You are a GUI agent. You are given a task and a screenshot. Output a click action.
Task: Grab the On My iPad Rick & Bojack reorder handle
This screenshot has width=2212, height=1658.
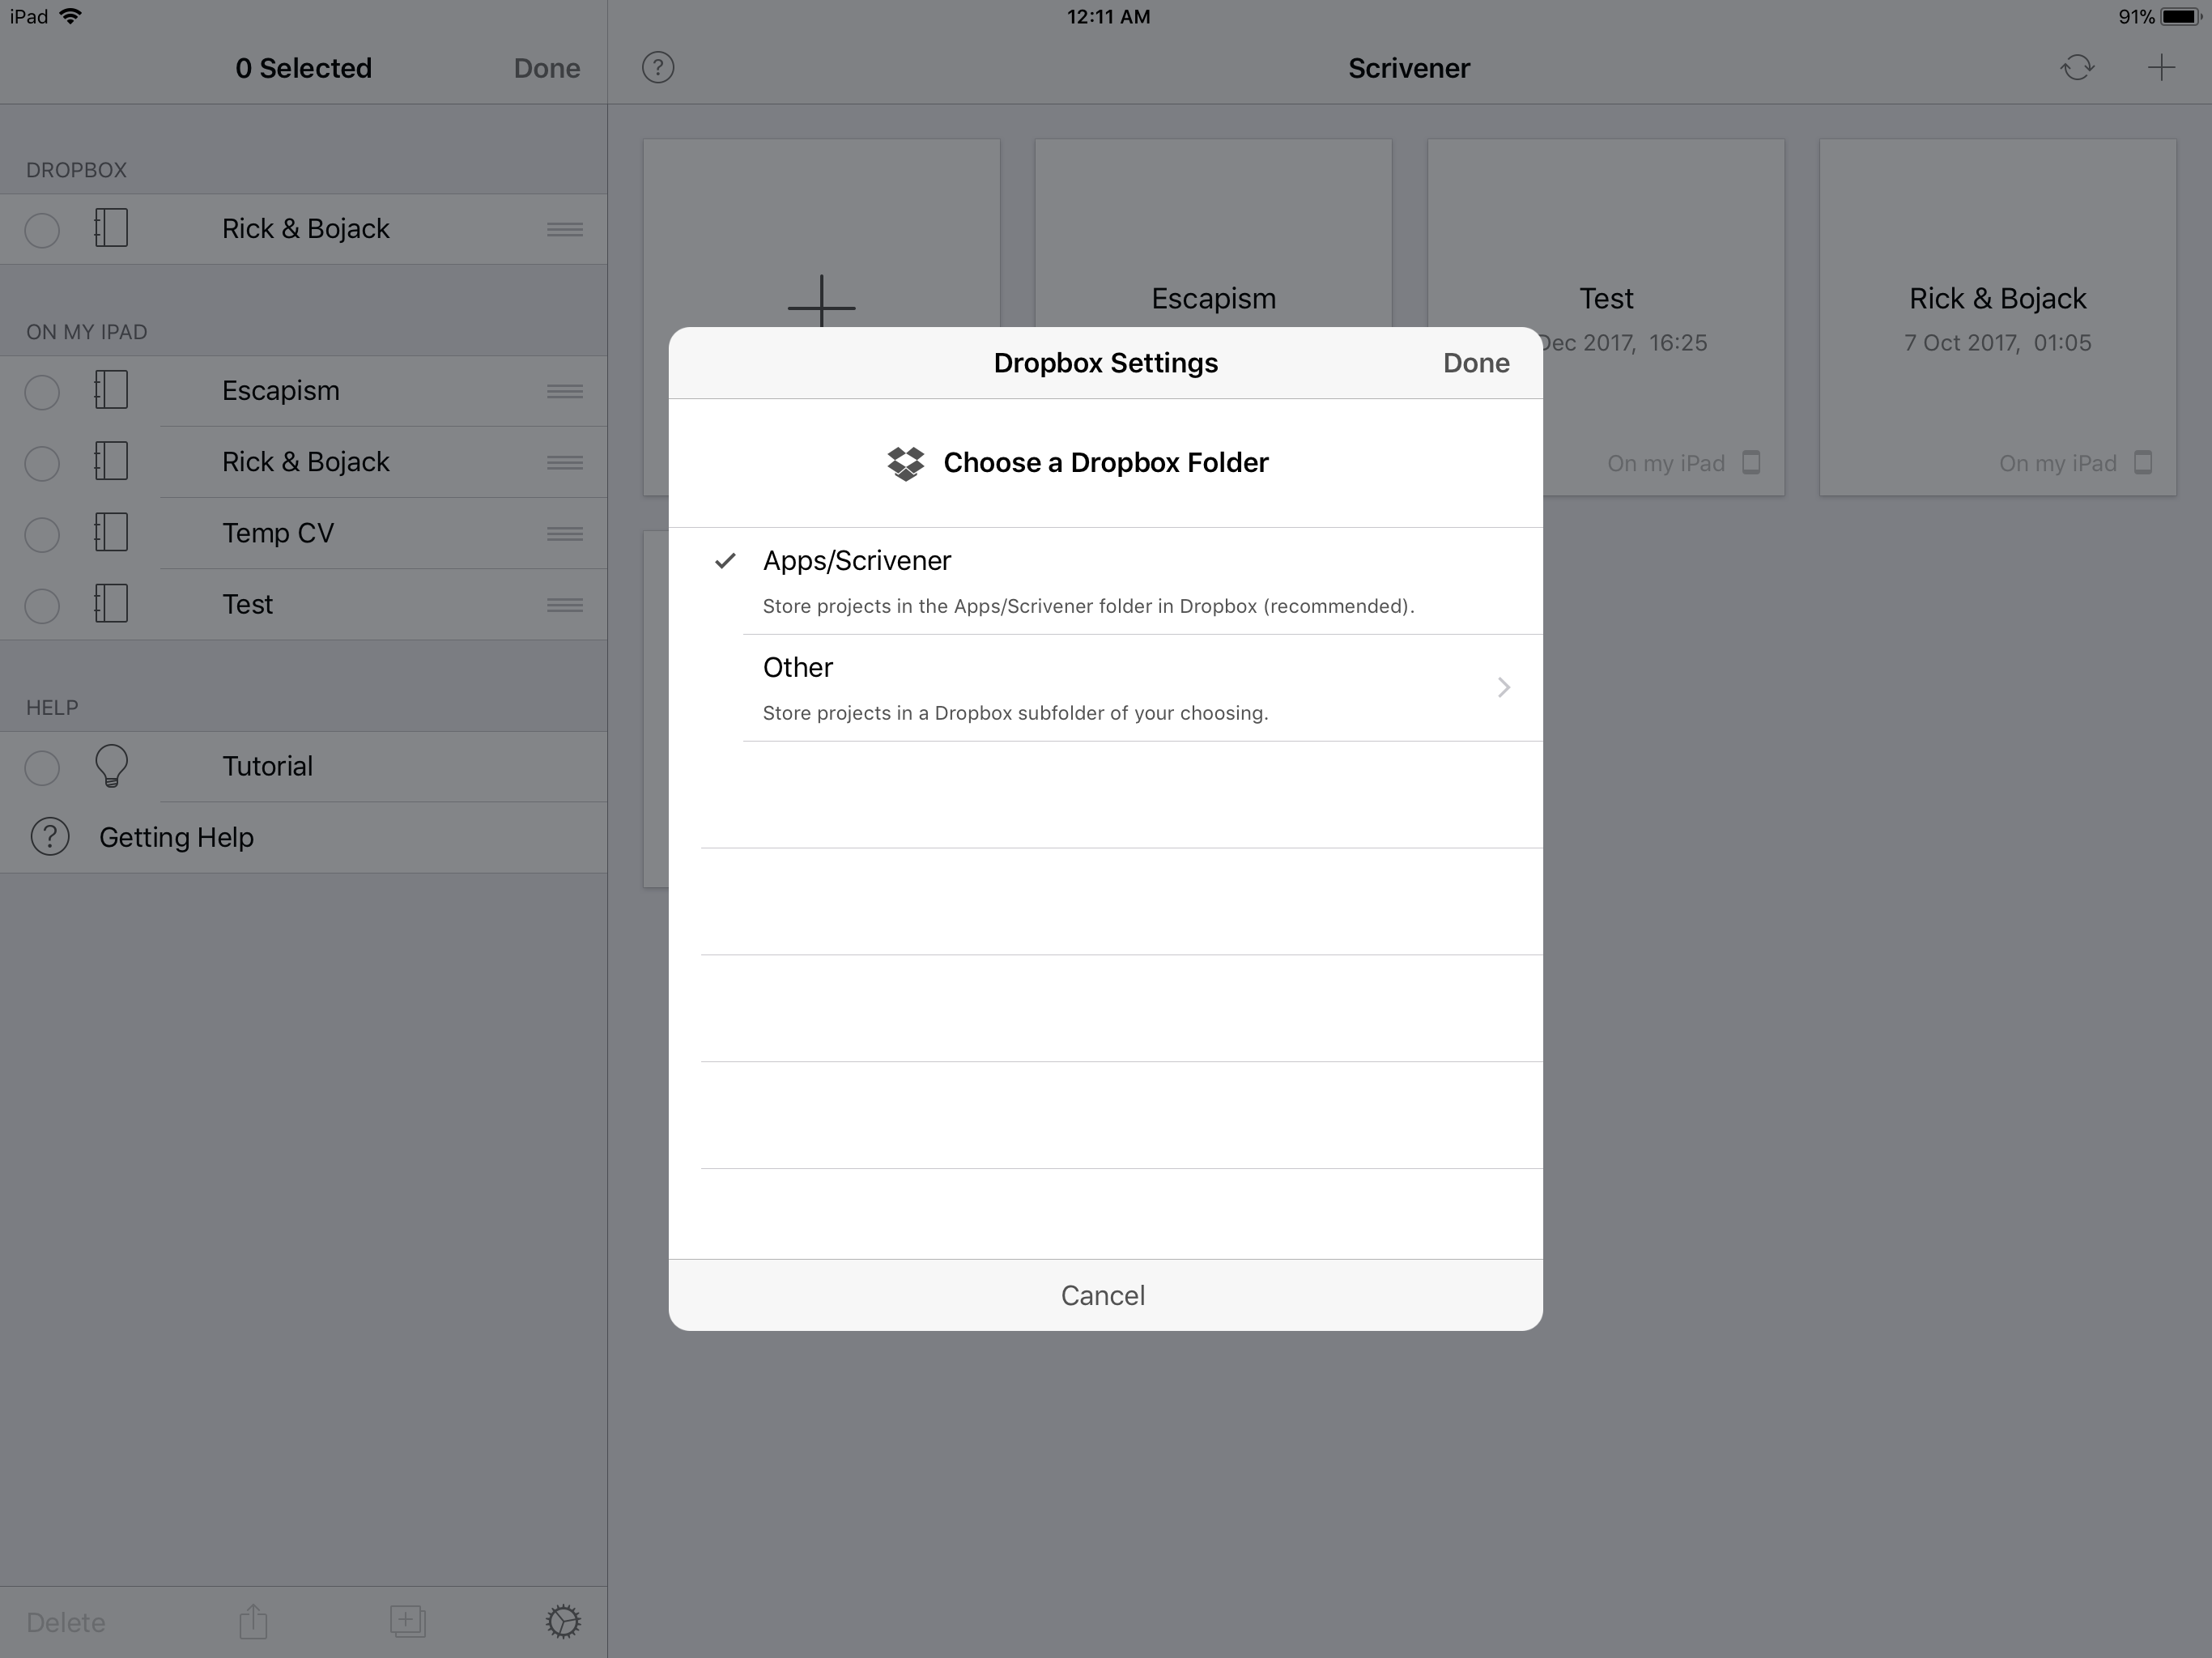pos(565,462)
